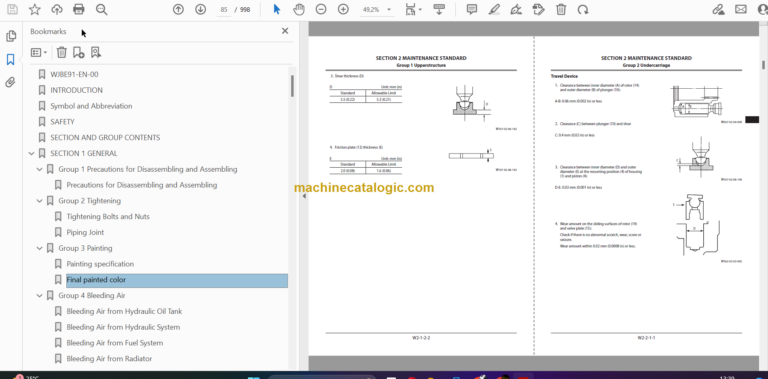
Task: Open Bleeding Air from Hydraulic Oil Tank
Action: 124,311
